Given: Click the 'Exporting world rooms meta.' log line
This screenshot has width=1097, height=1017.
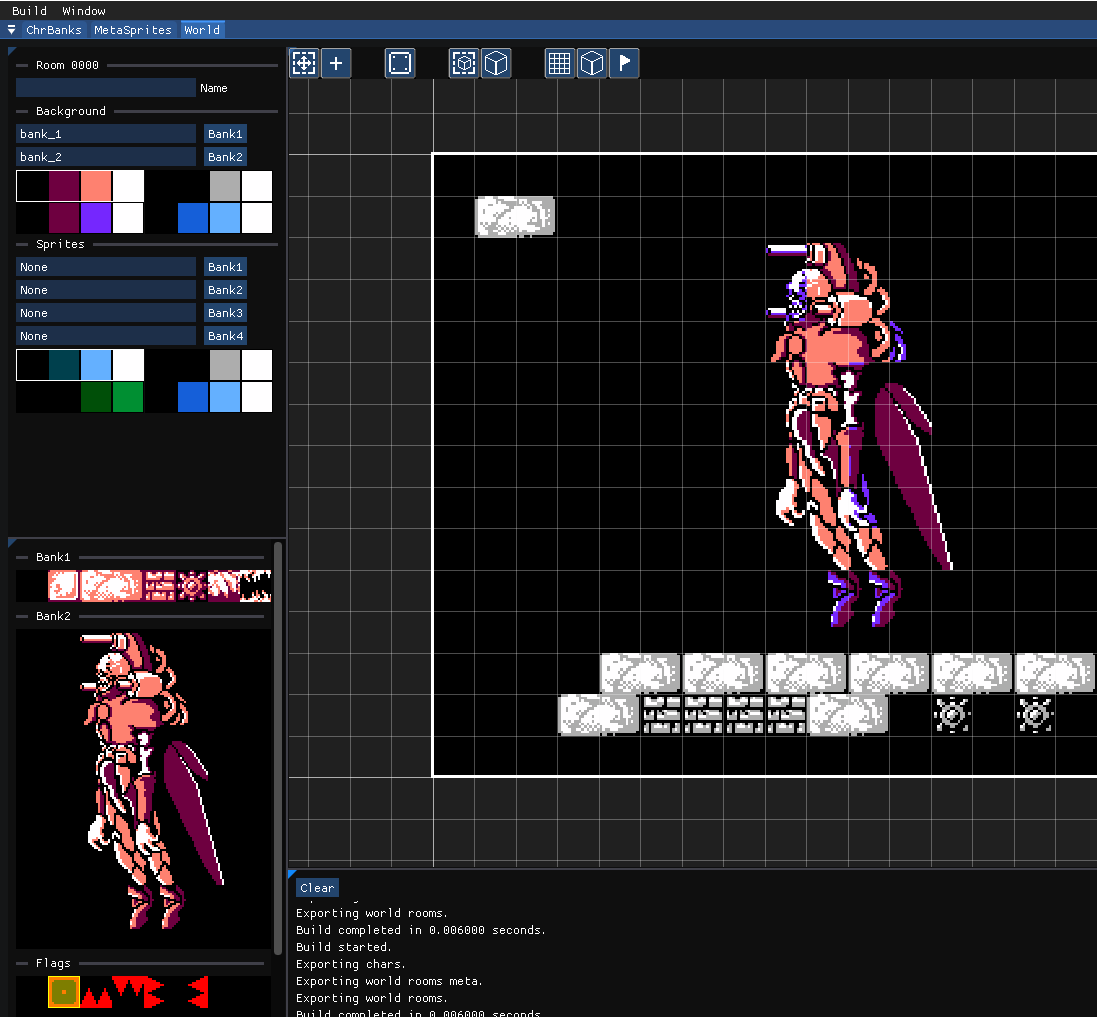Looking at the screenshot, I should 389,981.
